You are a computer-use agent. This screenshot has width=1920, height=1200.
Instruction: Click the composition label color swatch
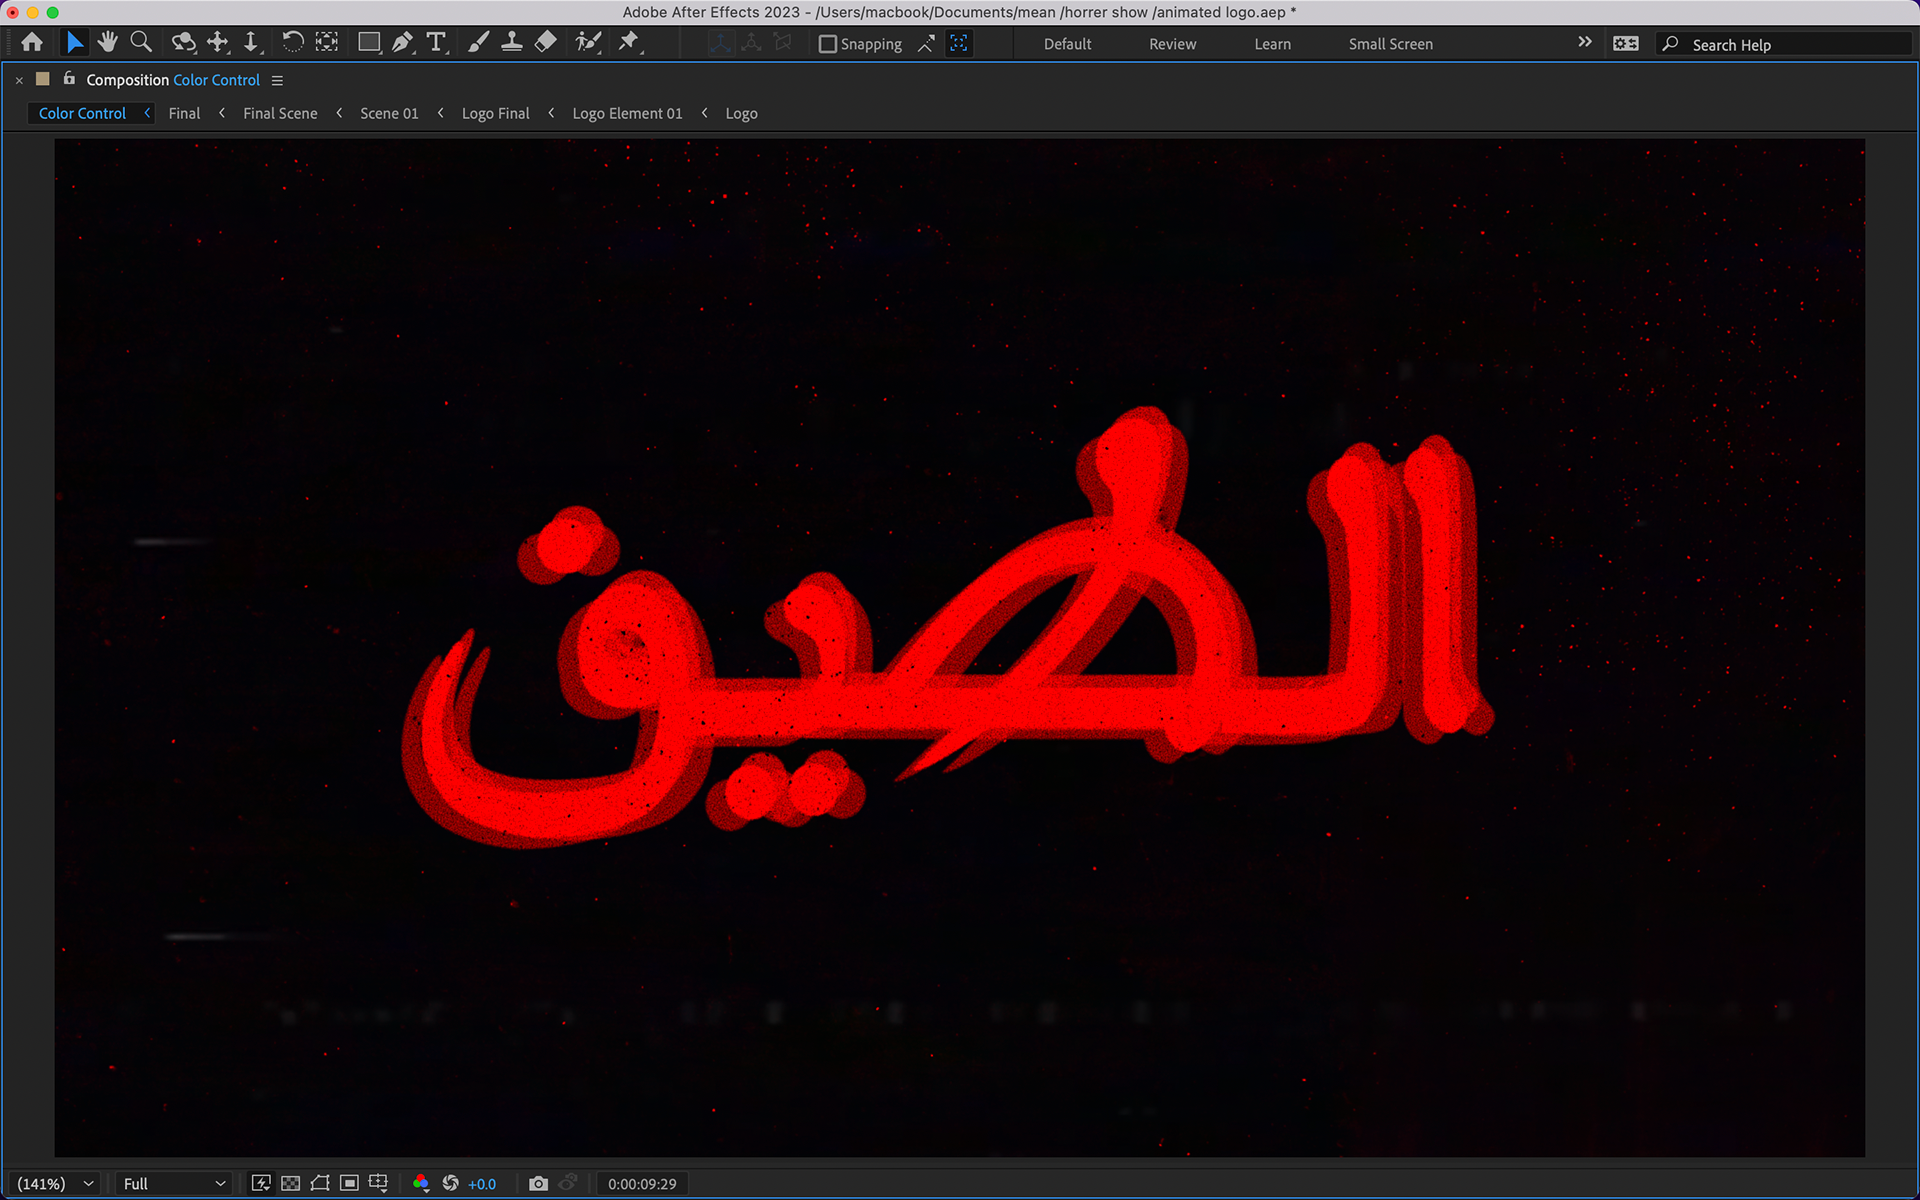tap(43, 79)
